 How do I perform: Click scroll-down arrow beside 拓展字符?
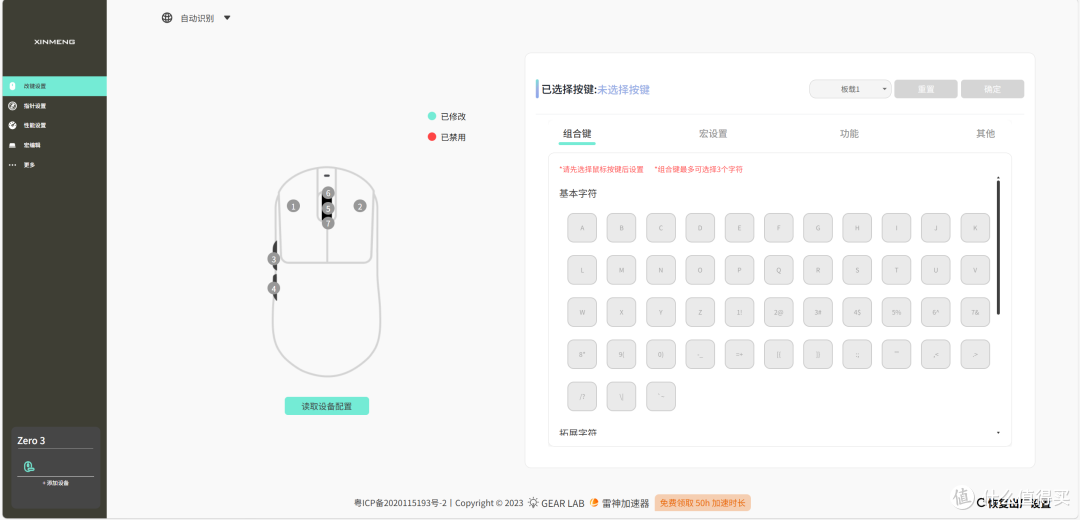[x=998, y=433]
